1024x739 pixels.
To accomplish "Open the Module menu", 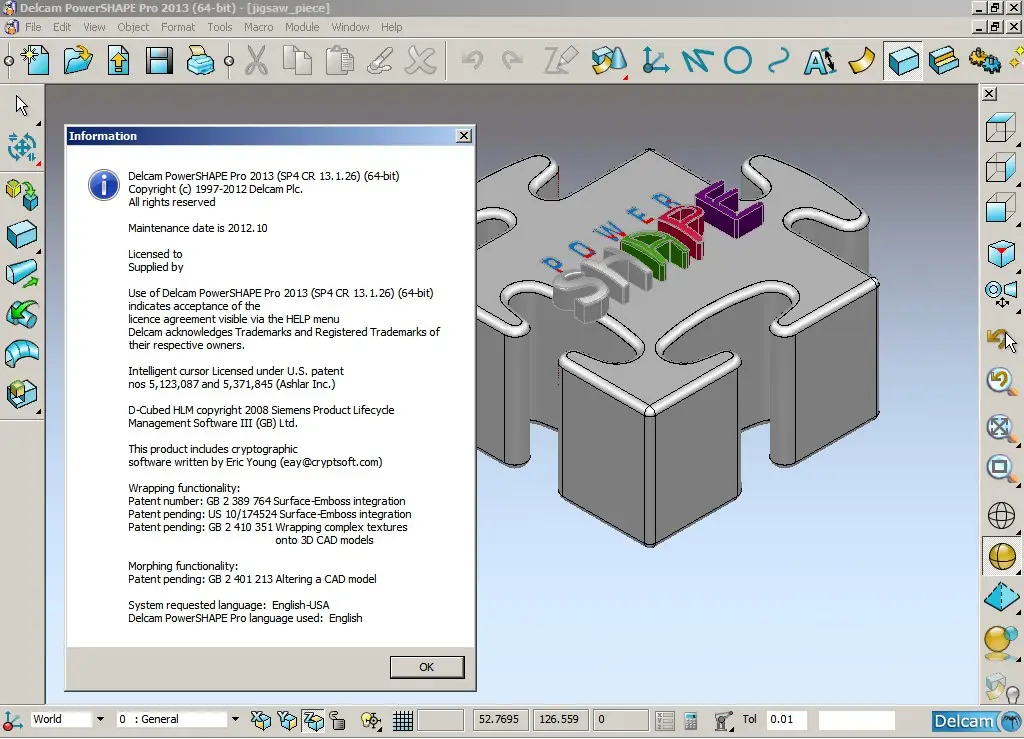I will [x=302, y=27].
